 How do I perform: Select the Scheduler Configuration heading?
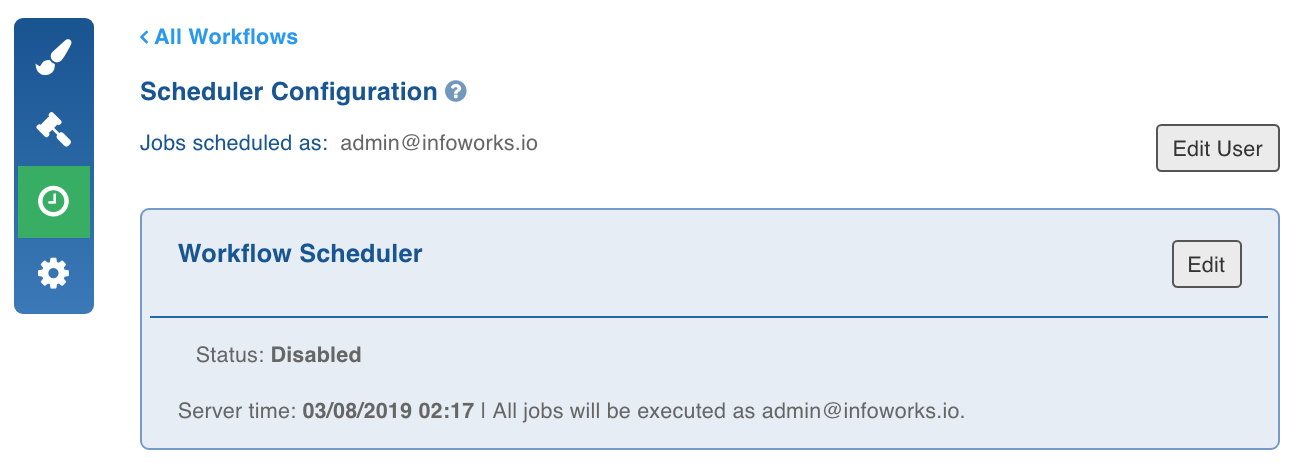click(x=289, y=92)
